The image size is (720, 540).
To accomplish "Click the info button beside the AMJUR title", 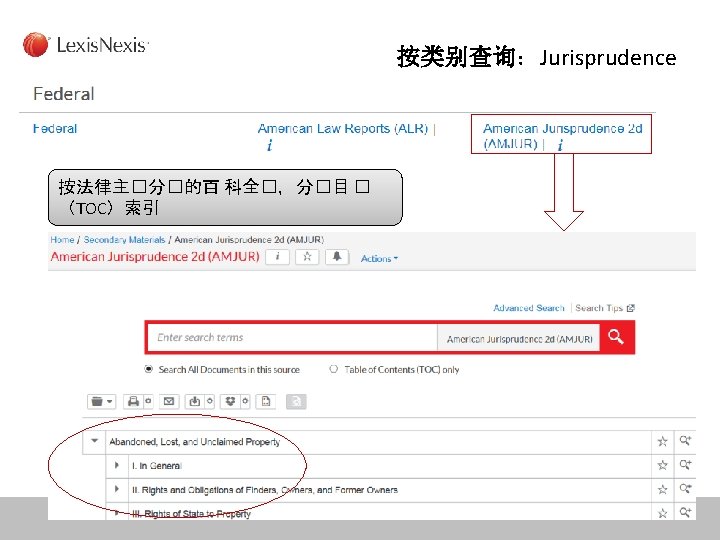I will click(x=277, y=257).
